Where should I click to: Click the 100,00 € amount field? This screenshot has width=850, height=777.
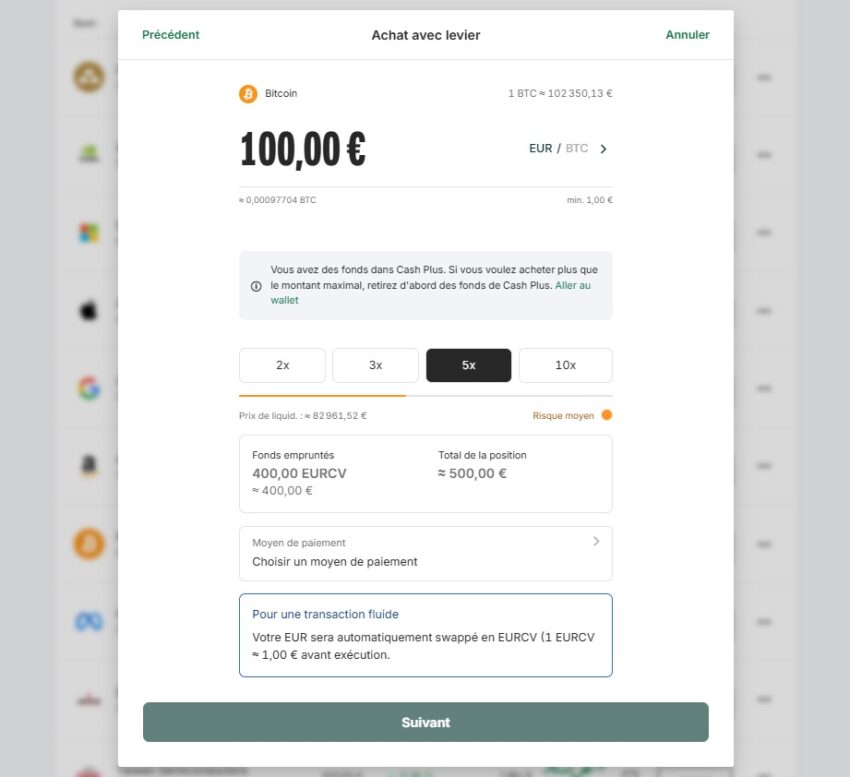(x=302, y=147)
